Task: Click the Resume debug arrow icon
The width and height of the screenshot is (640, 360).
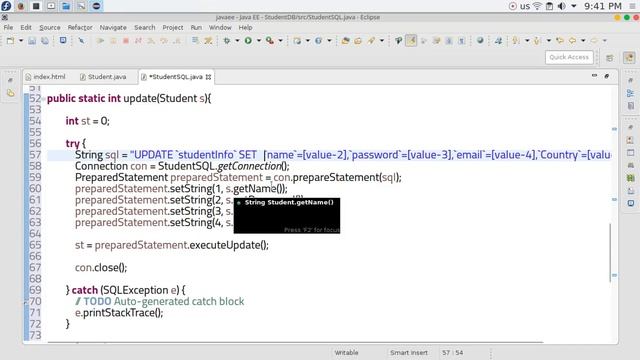Action: point(100,40)
